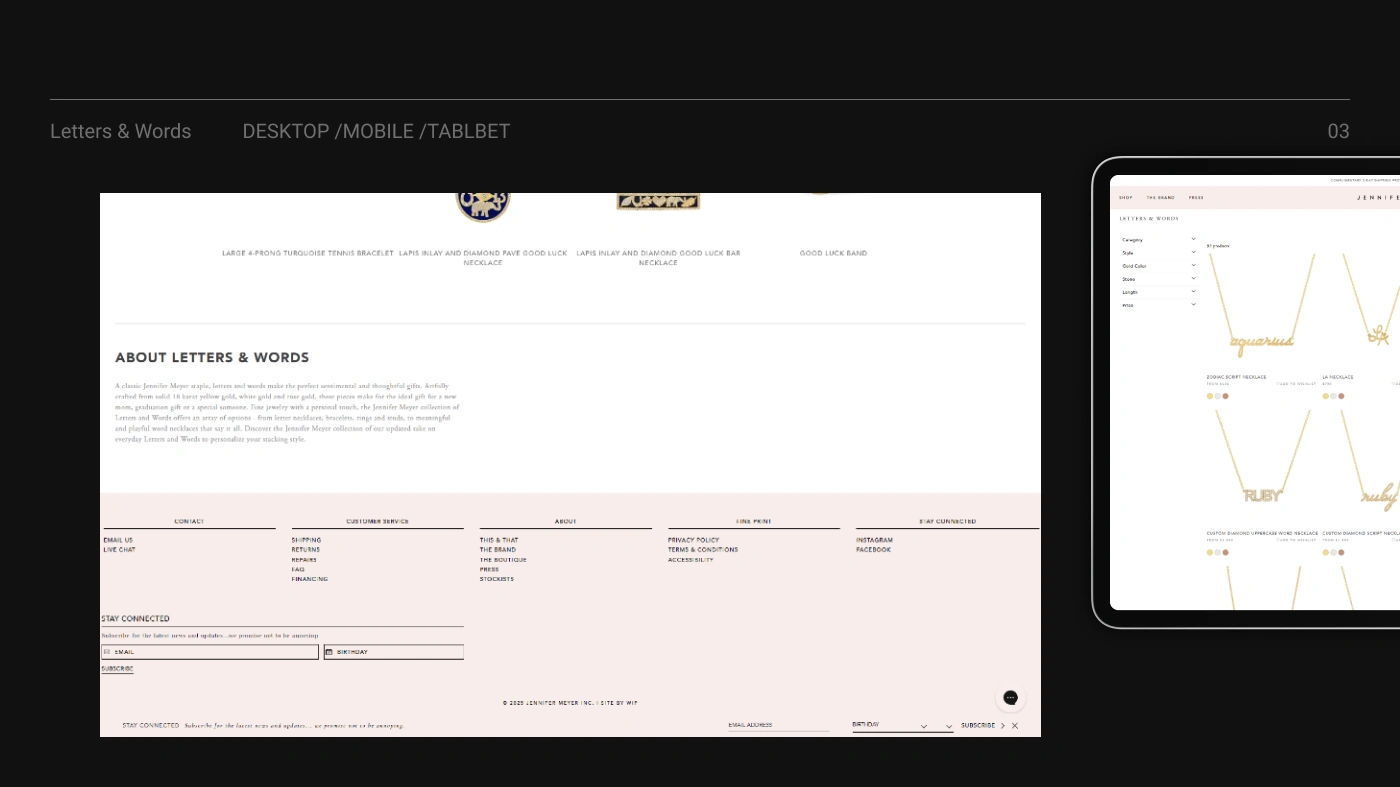Screen dimensions: 1400x787
Task: Expand the Price filter on the tablet
Action: pos(1158,305)
